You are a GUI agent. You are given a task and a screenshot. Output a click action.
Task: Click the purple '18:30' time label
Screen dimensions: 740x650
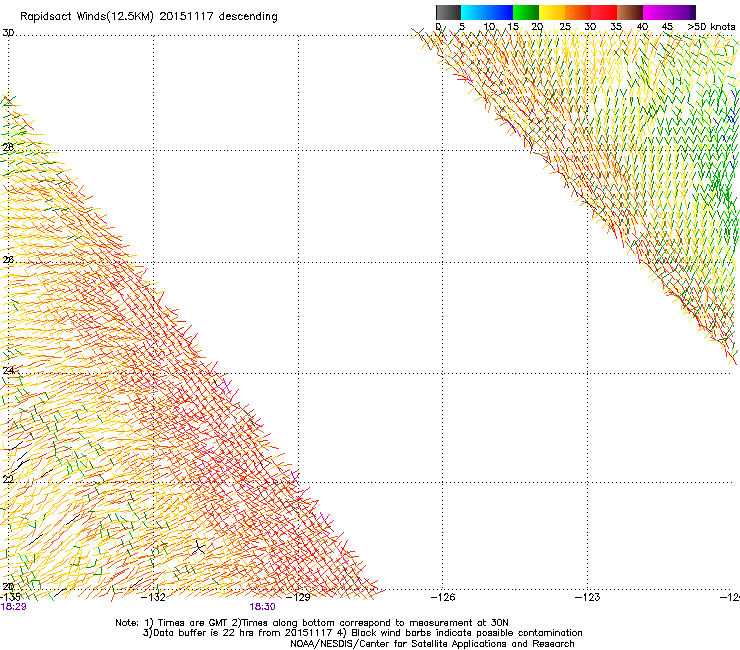point(262,607)
